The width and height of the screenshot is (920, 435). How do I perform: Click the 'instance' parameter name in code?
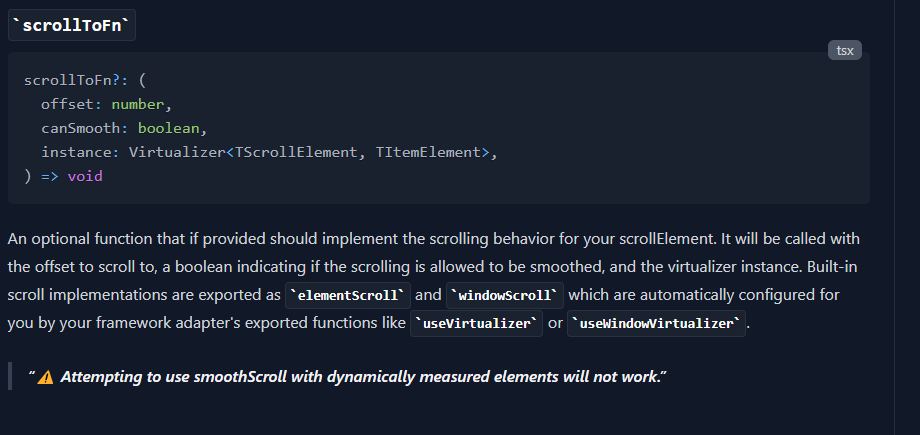pos(76,153)
